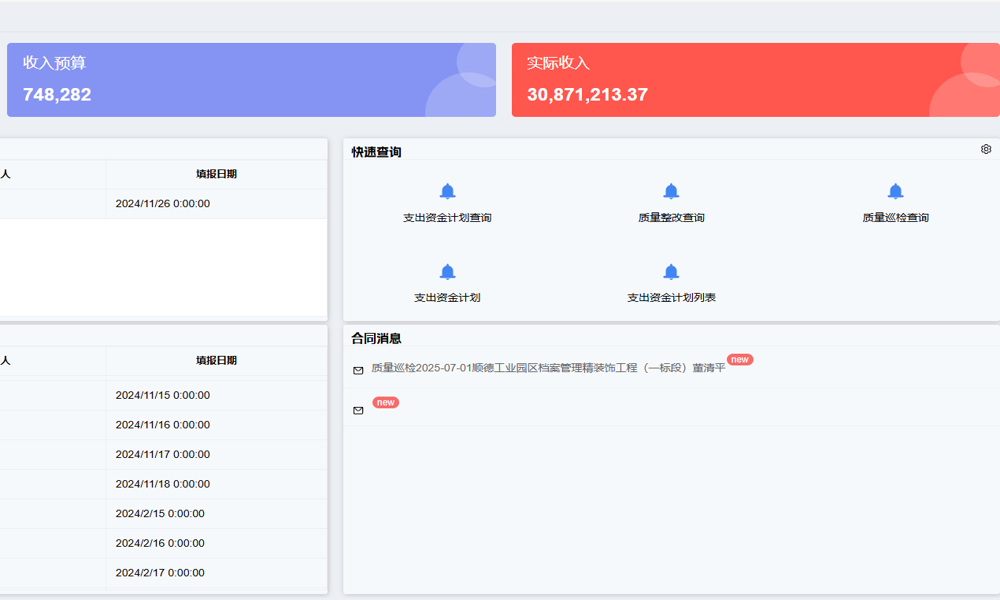The width and height of the screenshot is (1000, 600).
Task: Open the 质量巡检2025-07-01 contract message
Action: pyautogui.click(x=547, y=368)
